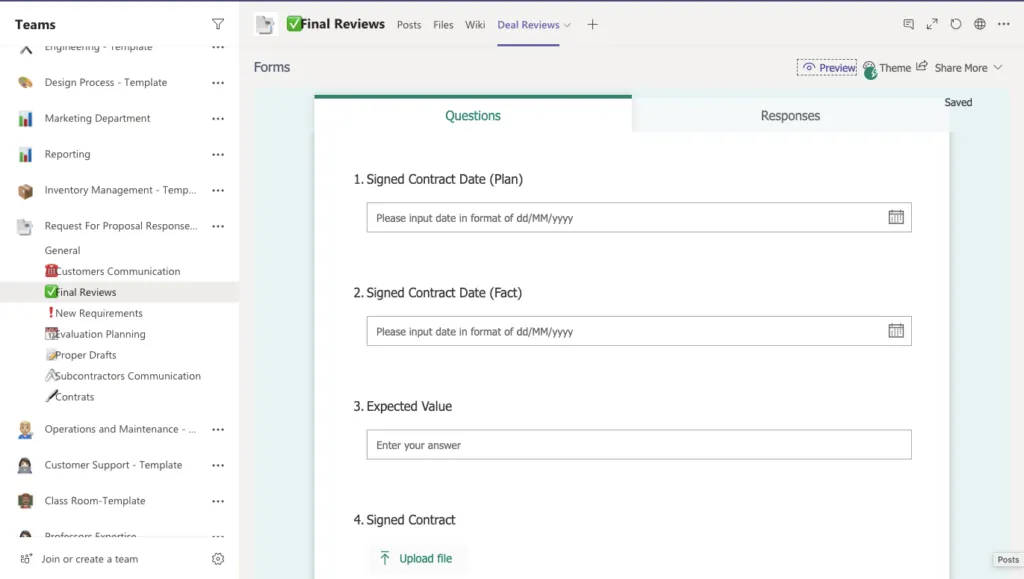Open more options for Customer Support - Template
1024x579 pixels.
tap(218, 465)
